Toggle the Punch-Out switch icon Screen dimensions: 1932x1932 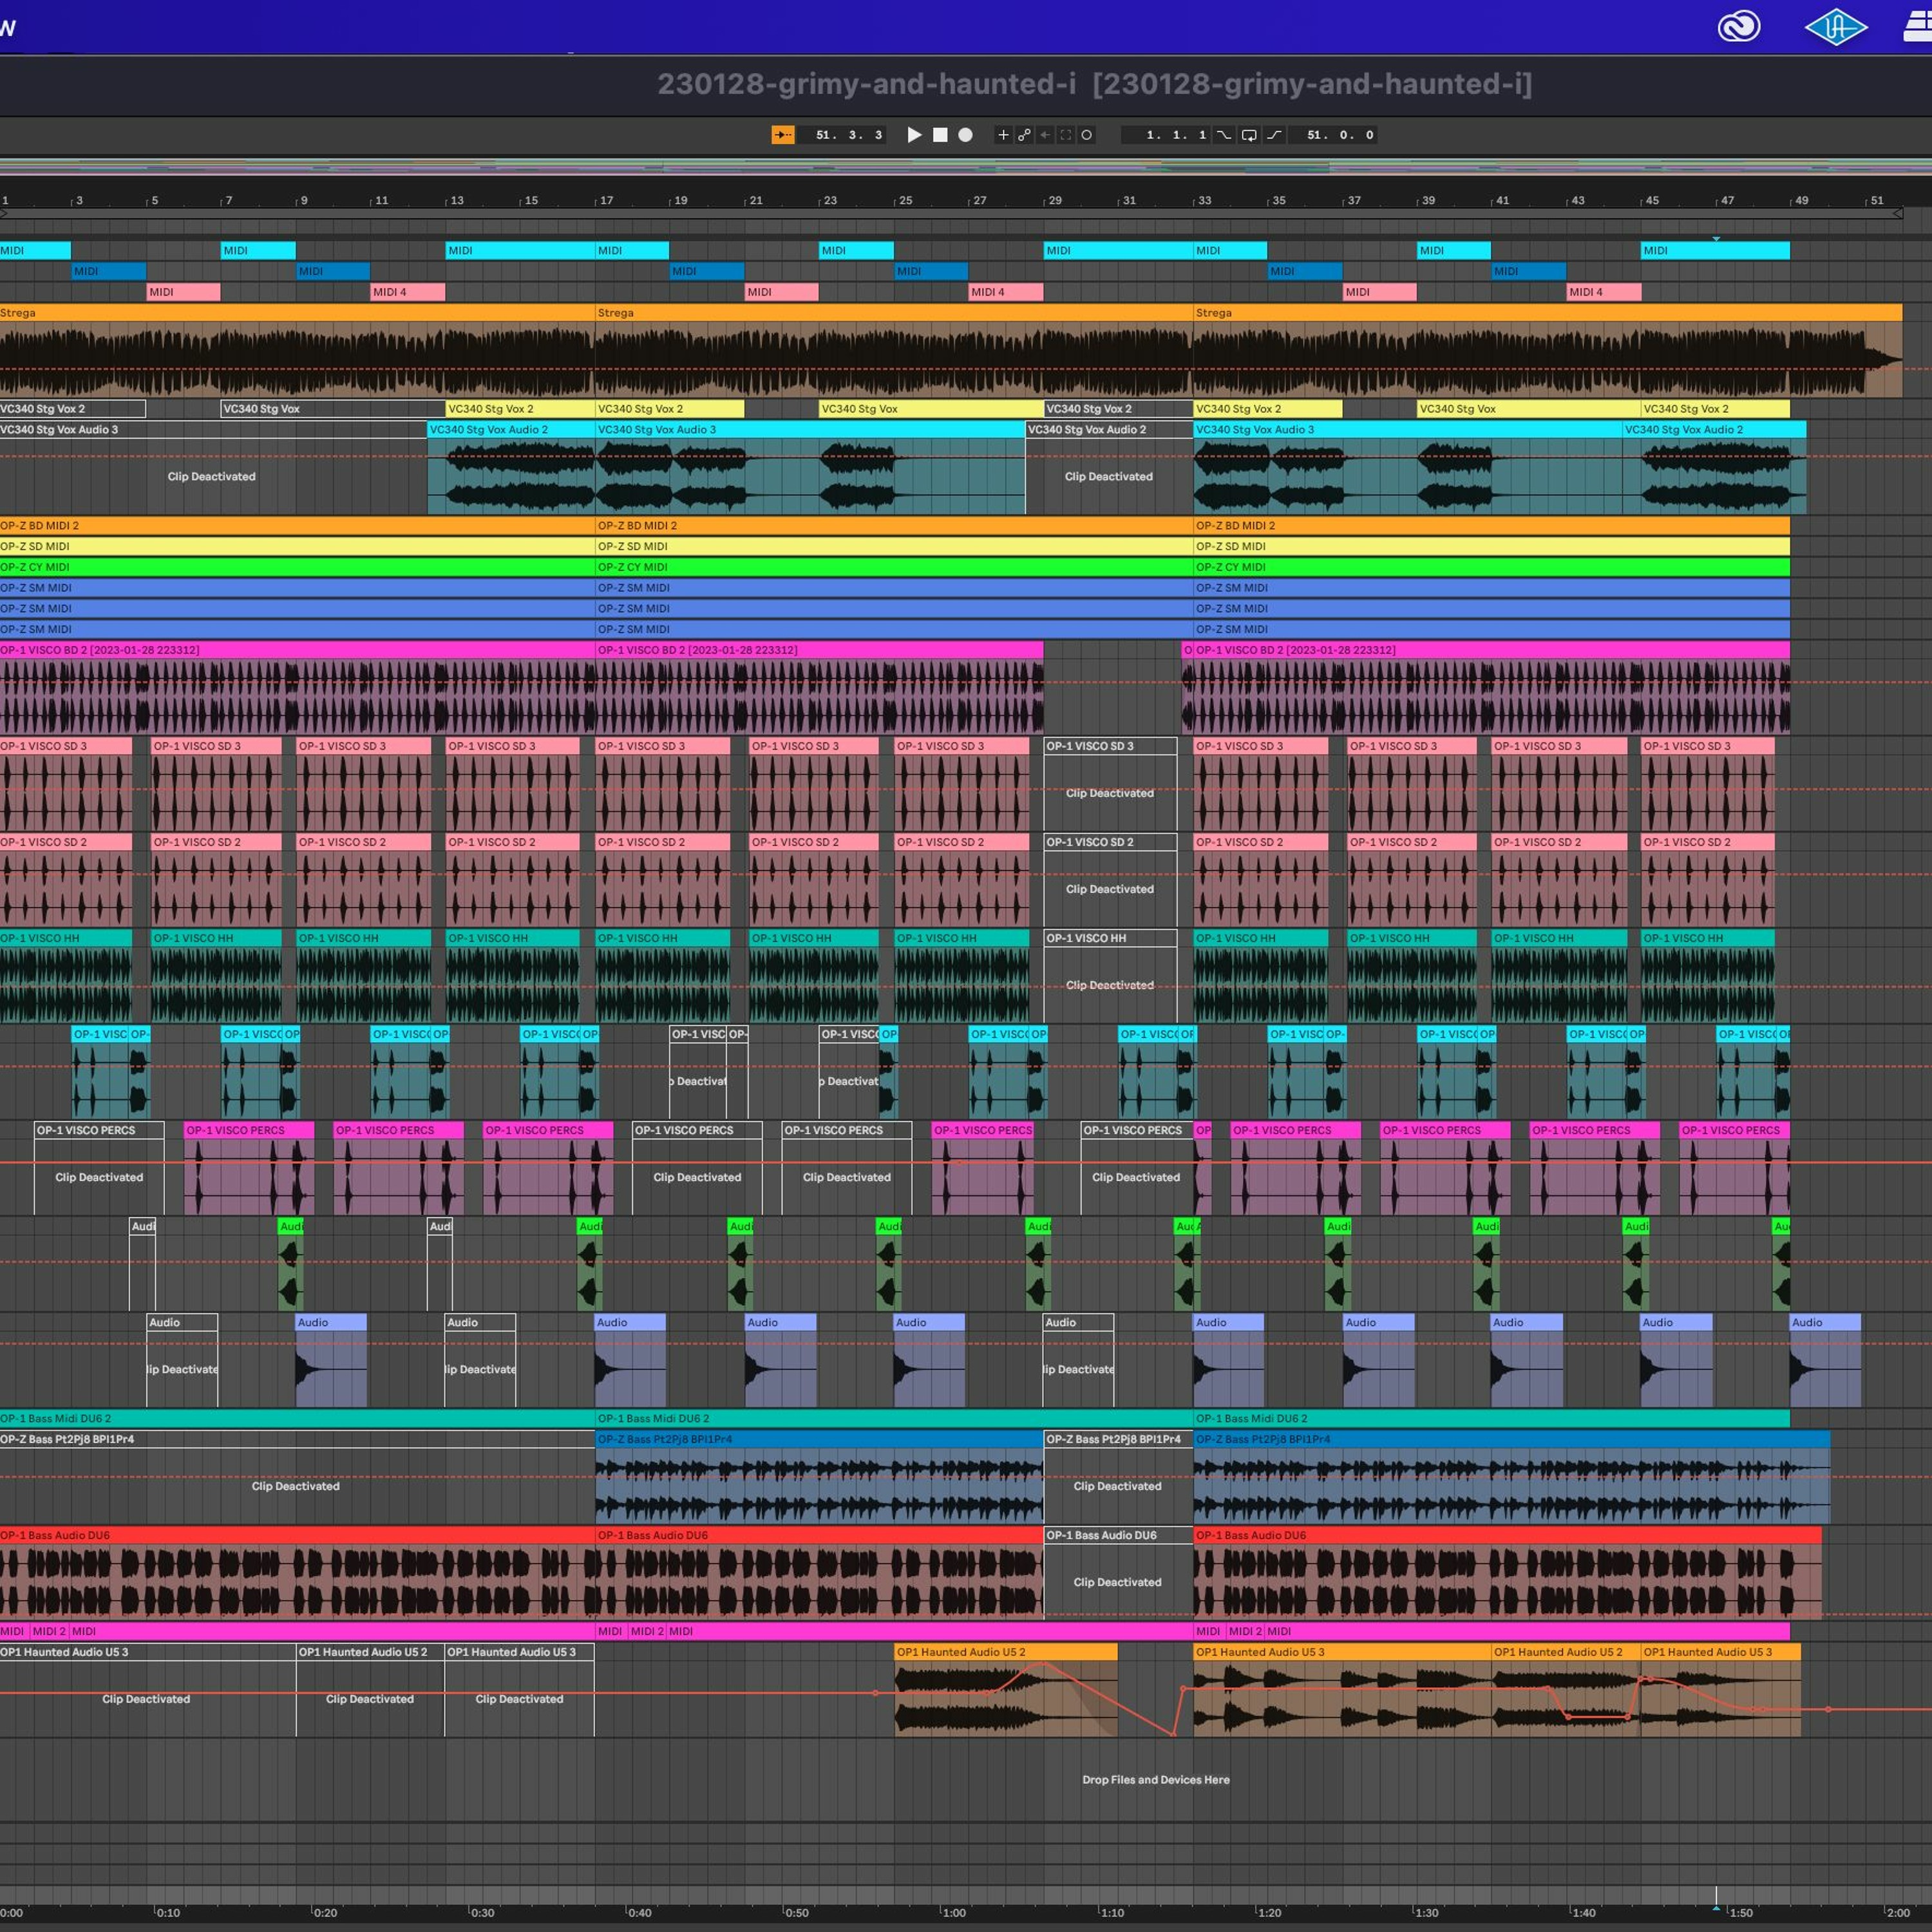click(1274, 135)
